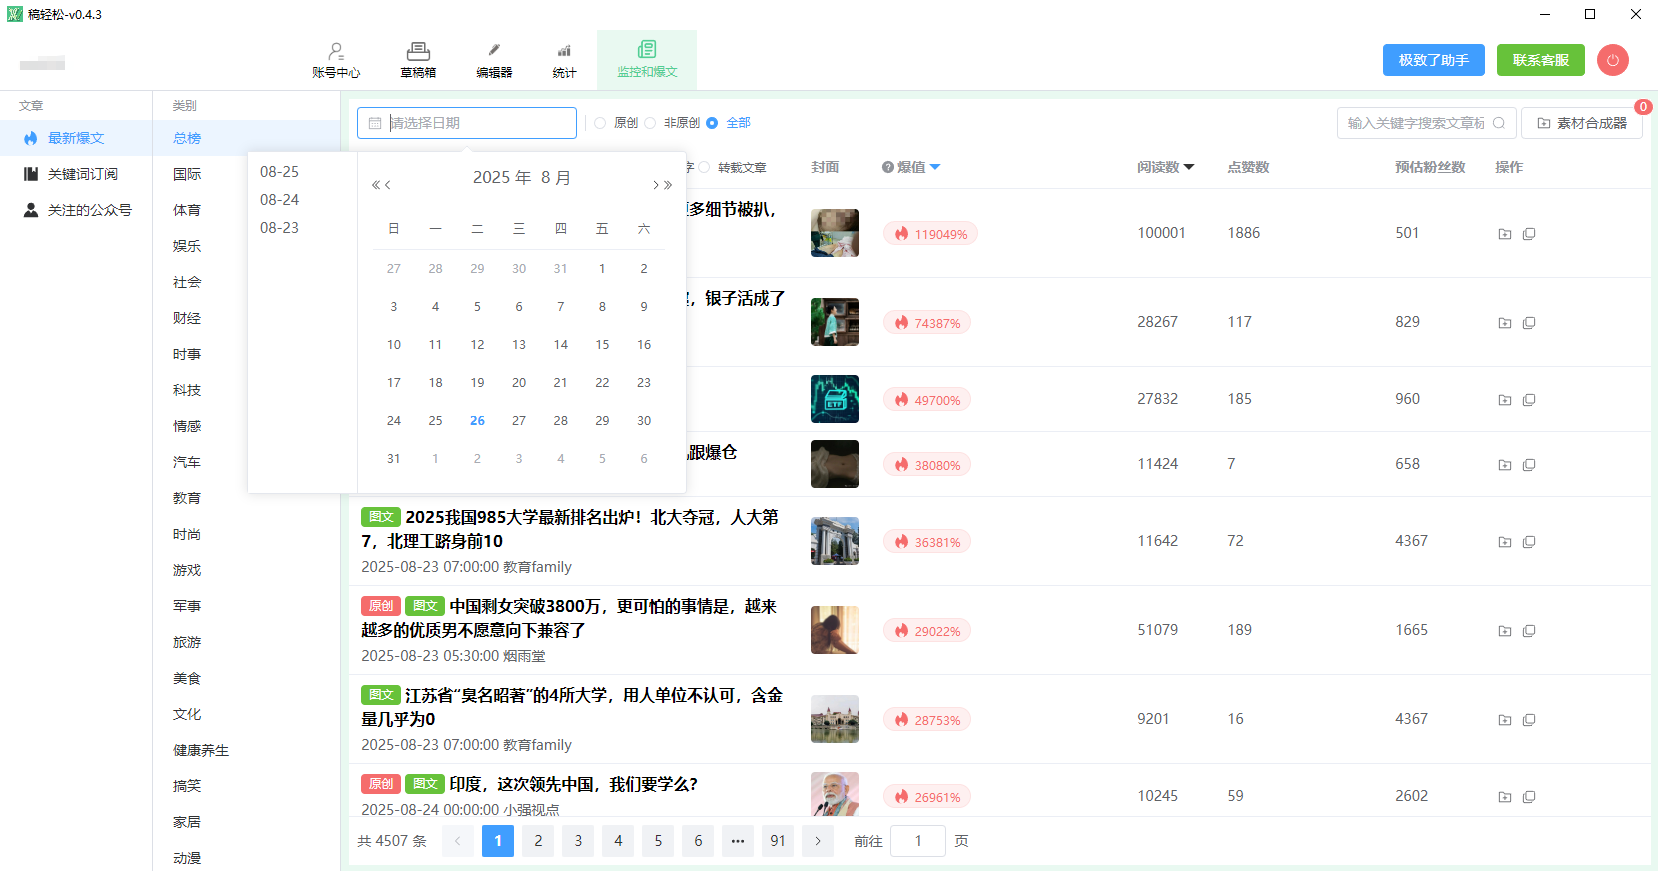Copy the 985大学 ranking article
The width and height of the screenshot is (1658, 871).
coord(1529,542)
